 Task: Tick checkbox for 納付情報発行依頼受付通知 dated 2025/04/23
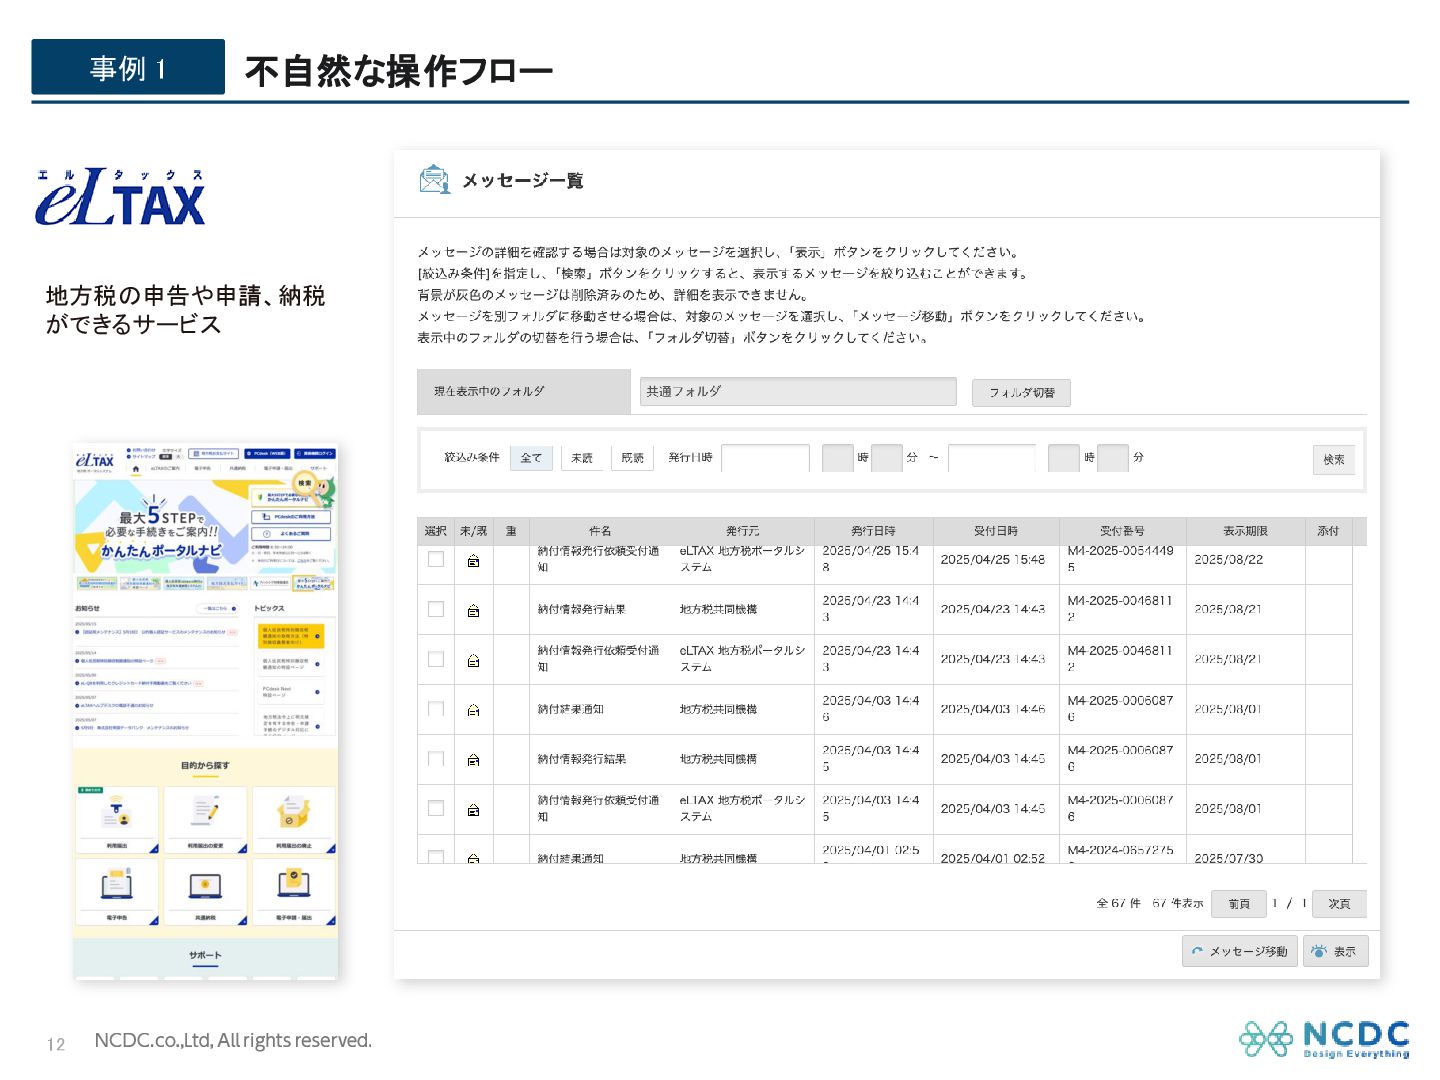click(436, 659)
